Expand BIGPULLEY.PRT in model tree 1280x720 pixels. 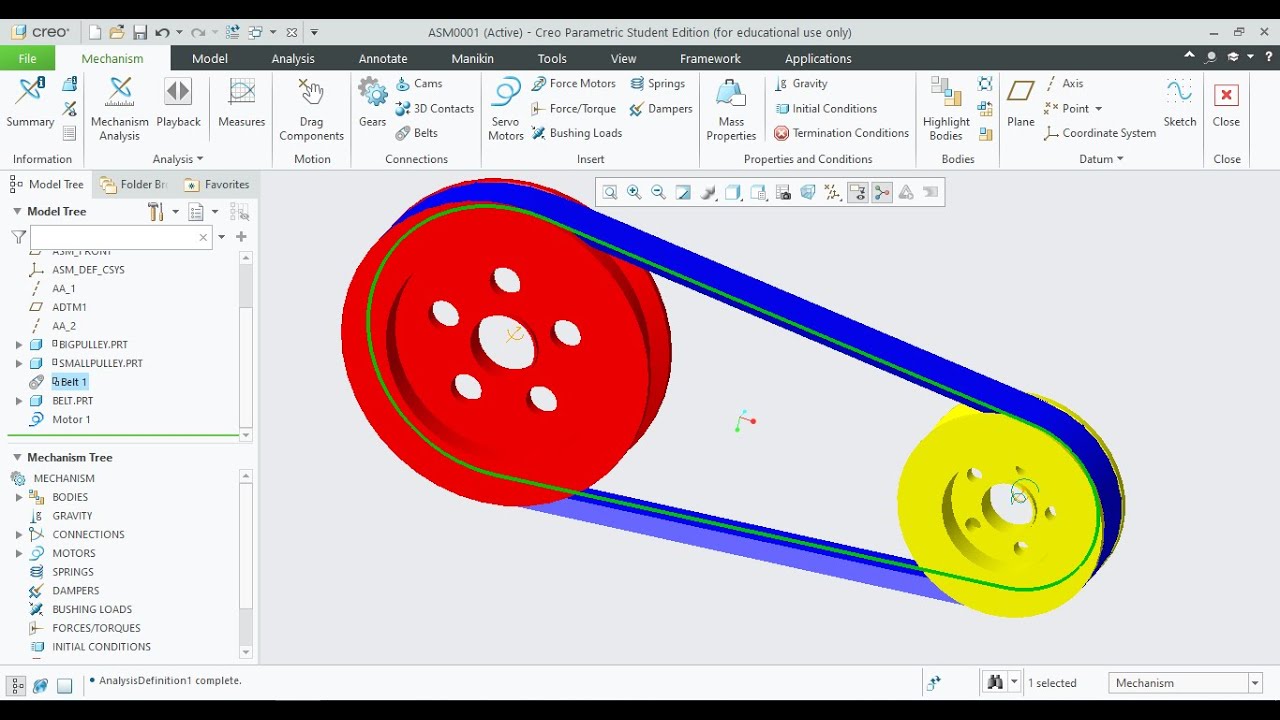tap(19, 345)
